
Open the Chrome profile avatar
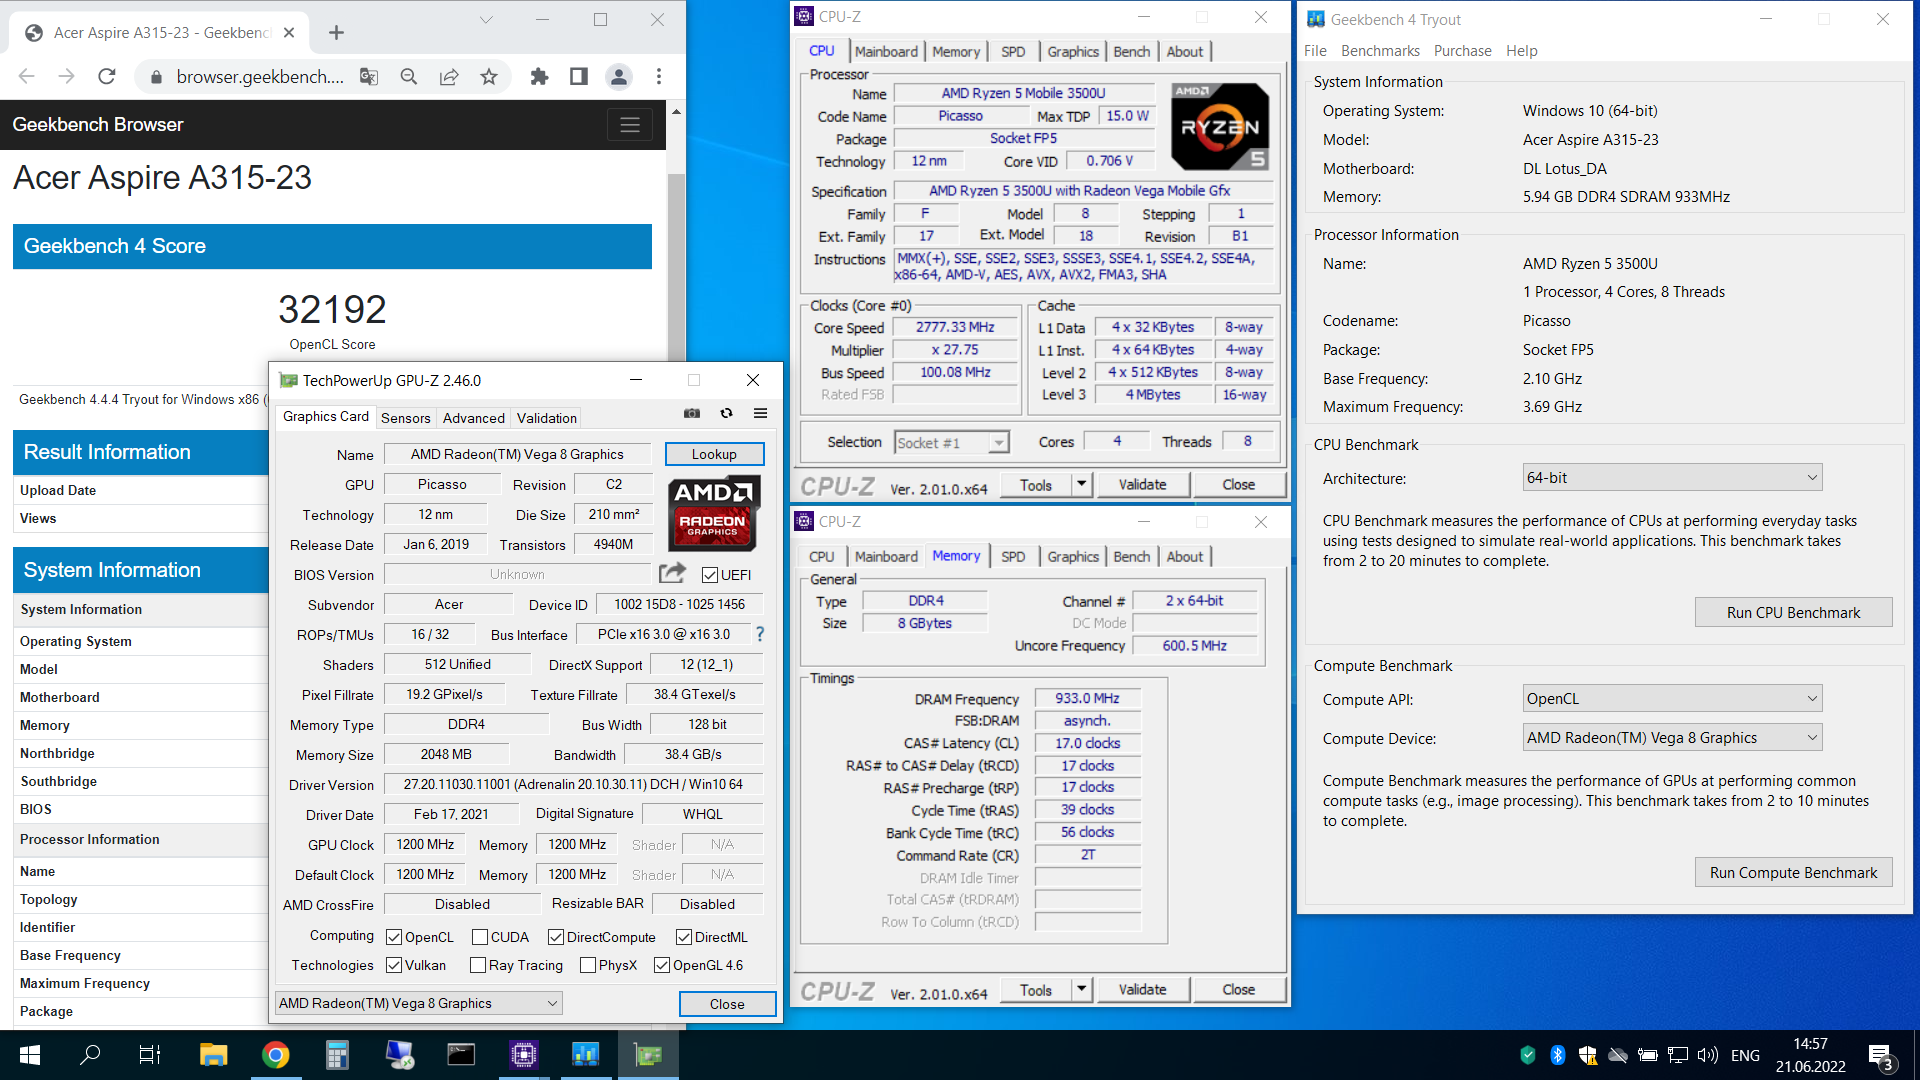(x=619, y=76)
